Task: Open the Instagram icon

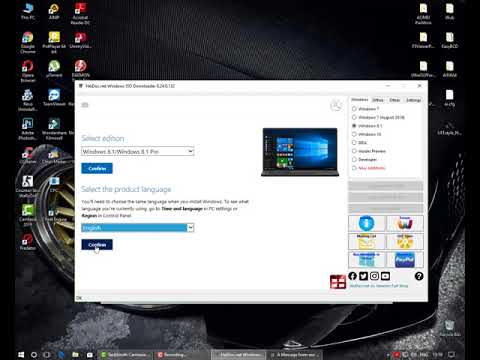Action: point(374,276)
